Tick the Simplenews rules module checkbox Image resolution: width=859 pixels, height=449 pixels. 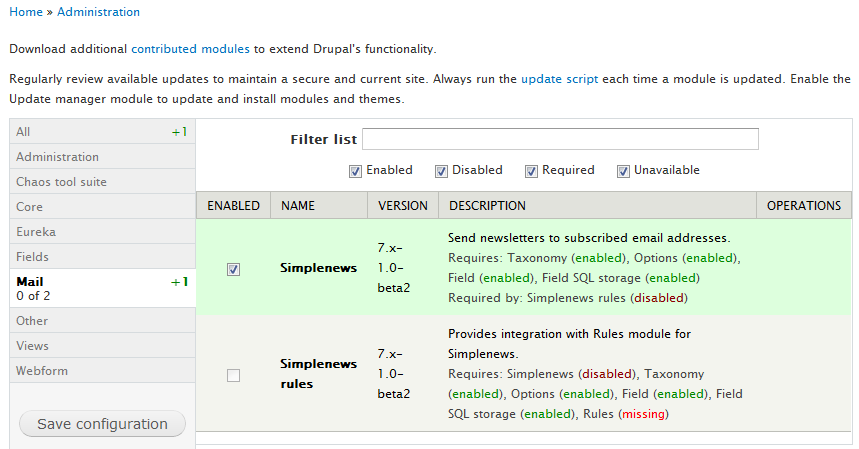(233, 376)
